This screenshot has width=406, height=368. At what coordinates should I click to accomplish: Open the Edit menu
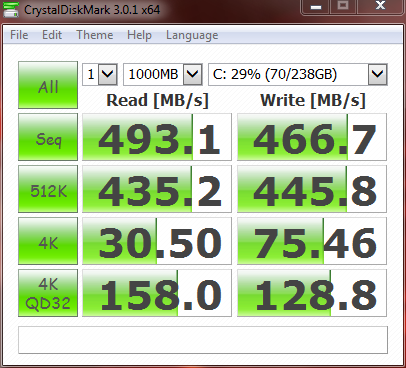tap(52, 35)
